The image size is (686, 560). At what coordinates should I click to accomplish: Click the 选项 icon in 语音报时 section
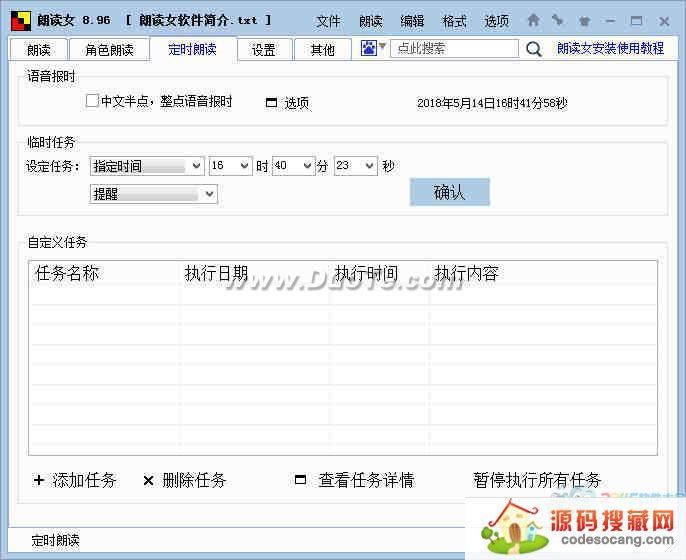pyautogui.click(x=271, y=103)
